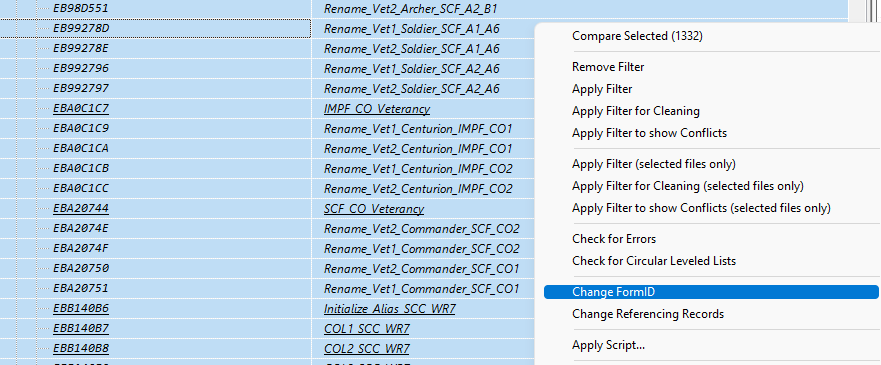Run Check for Errors
This screenshot has width=881, height=365.
point(614,239)
